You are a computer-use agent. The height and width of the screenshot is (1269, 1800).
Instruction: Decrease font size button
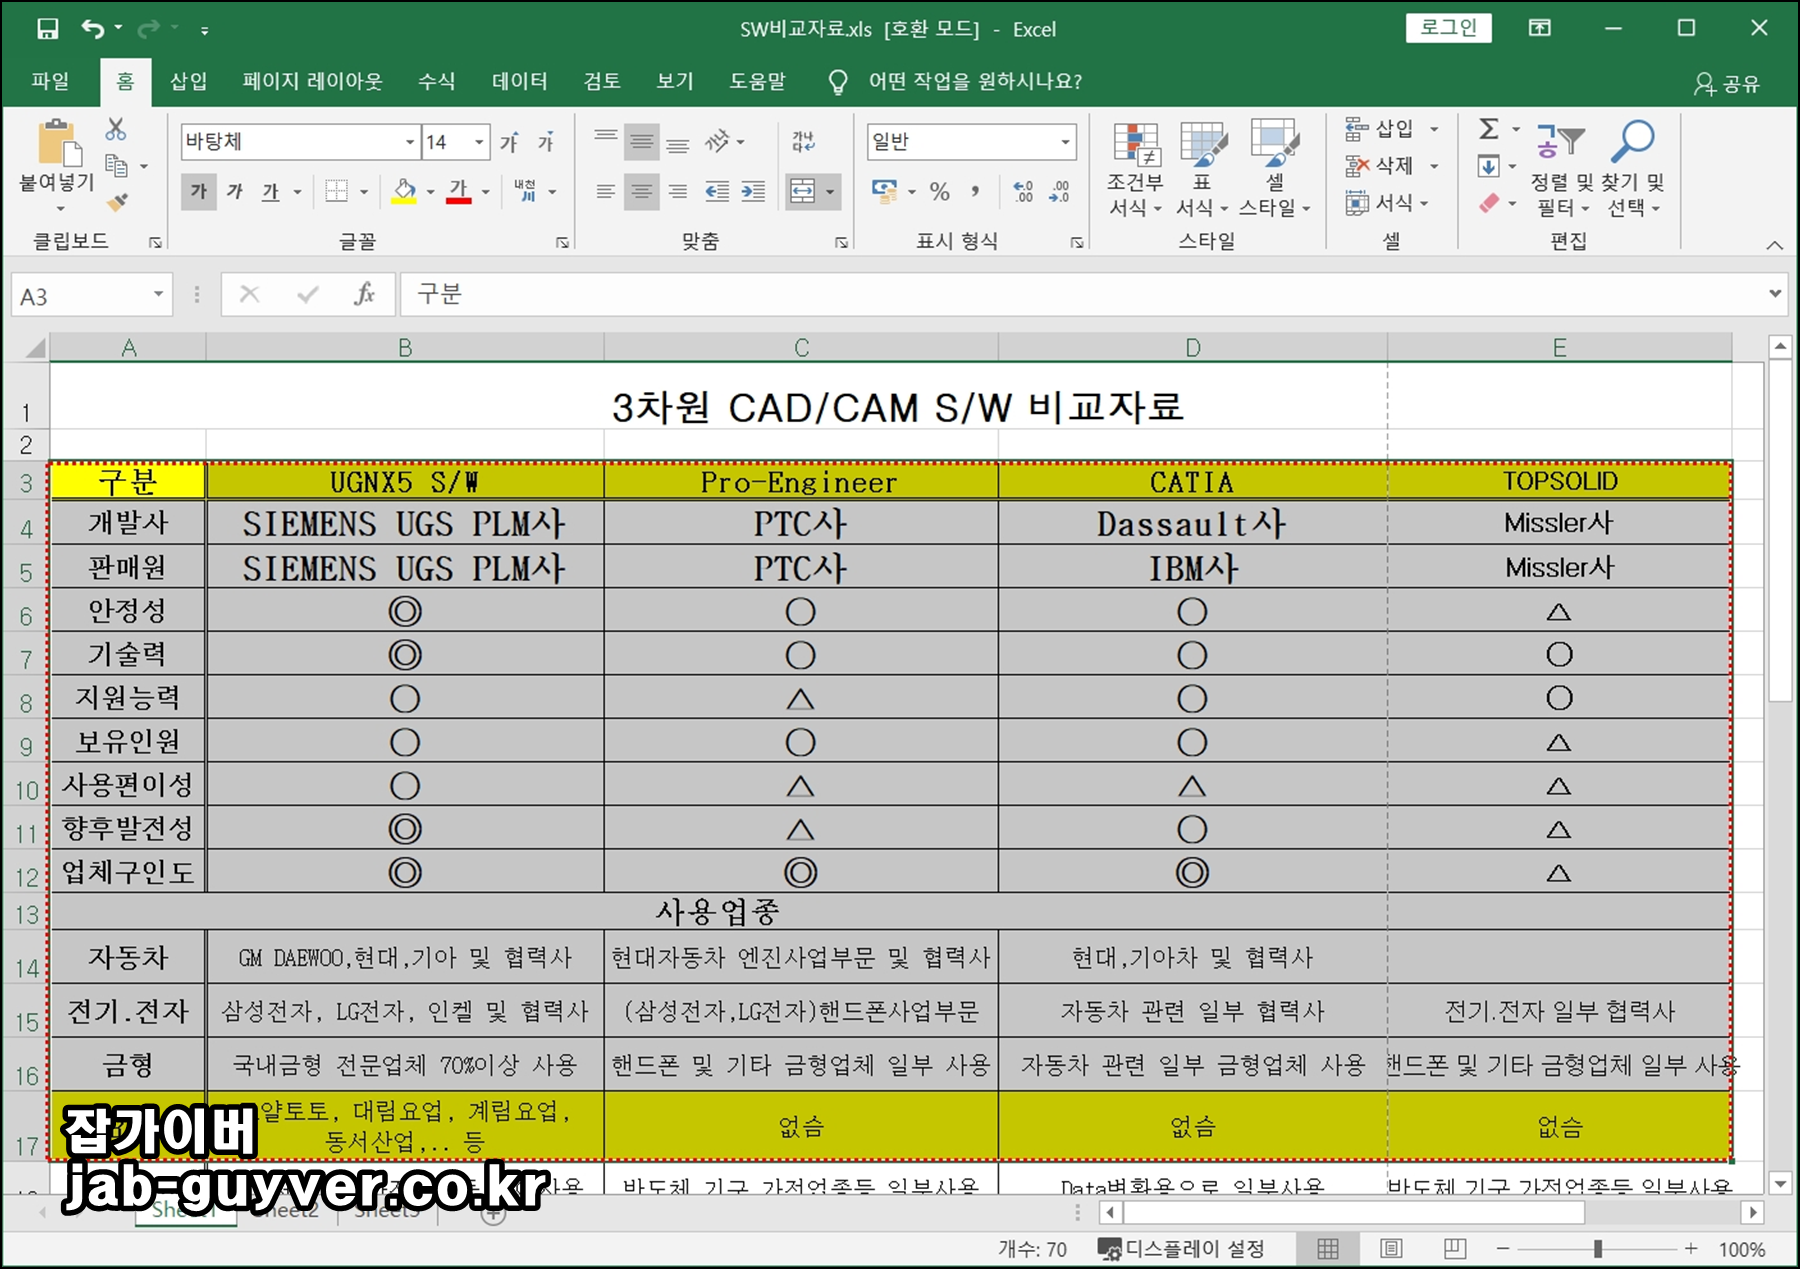tap(546, 142)
